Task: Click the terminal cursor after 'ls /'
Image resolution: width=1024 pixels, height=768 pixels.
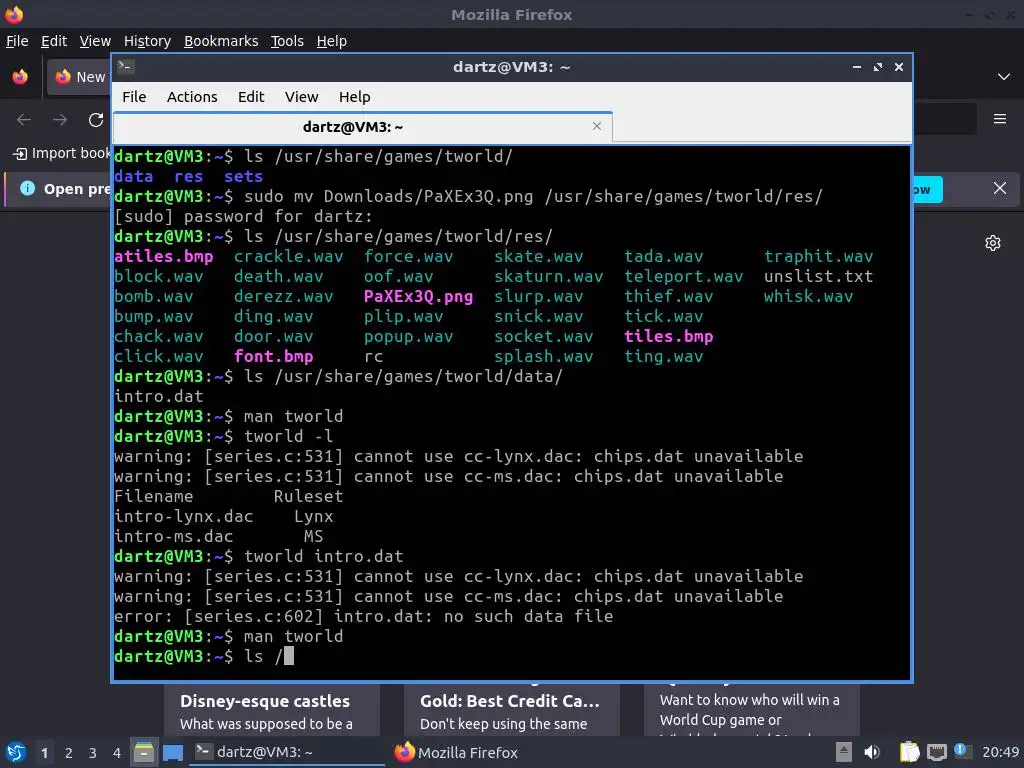Action: [x=289, y=656]
